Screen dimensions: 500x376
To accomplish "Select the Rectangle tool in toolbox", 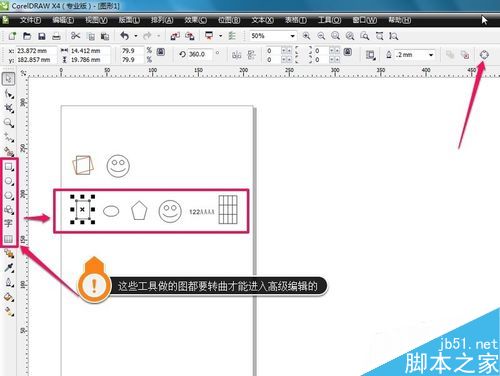I will pyautogui.click(x=9, y=166).
